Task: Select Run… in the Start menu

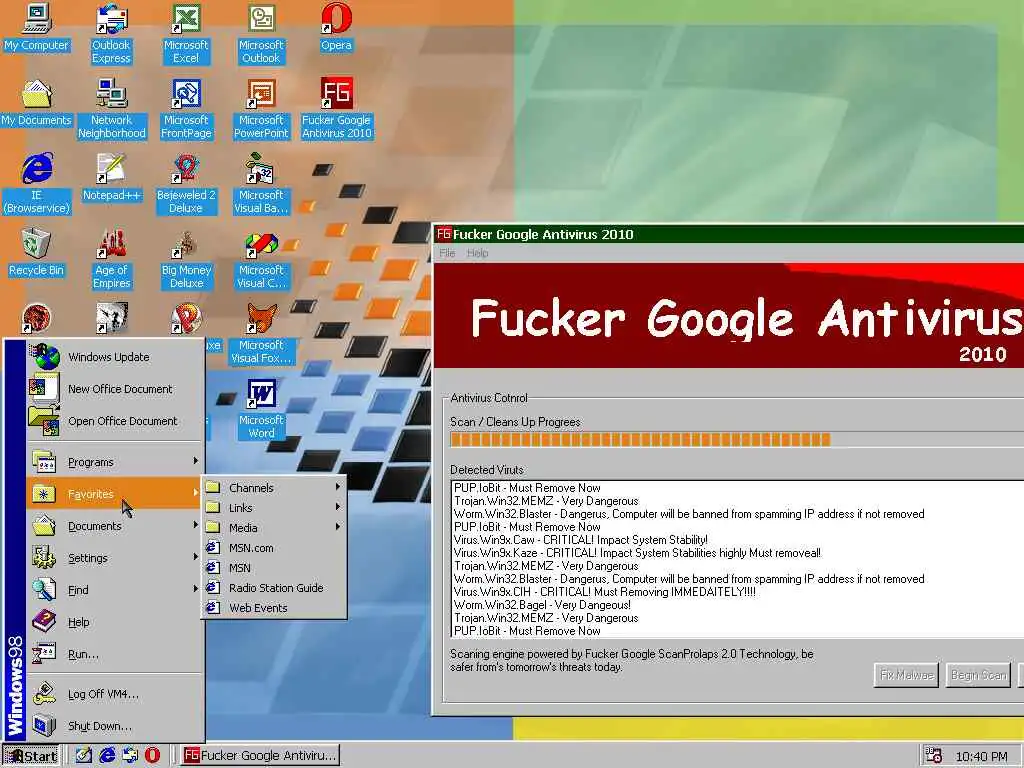Action: tap(115, 654)
